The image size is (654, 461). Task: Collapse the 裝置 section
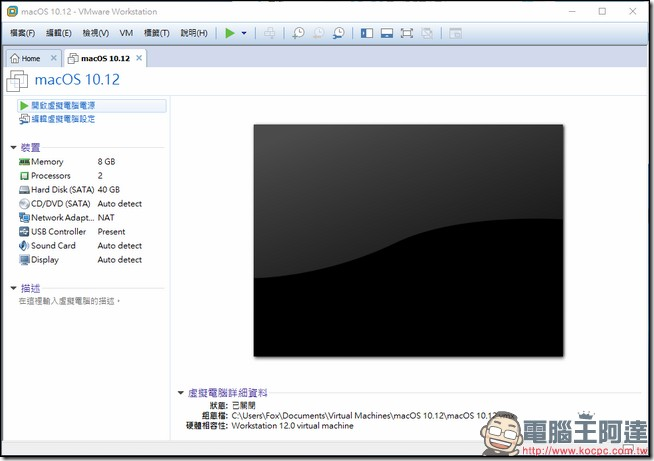pos(13,147)
